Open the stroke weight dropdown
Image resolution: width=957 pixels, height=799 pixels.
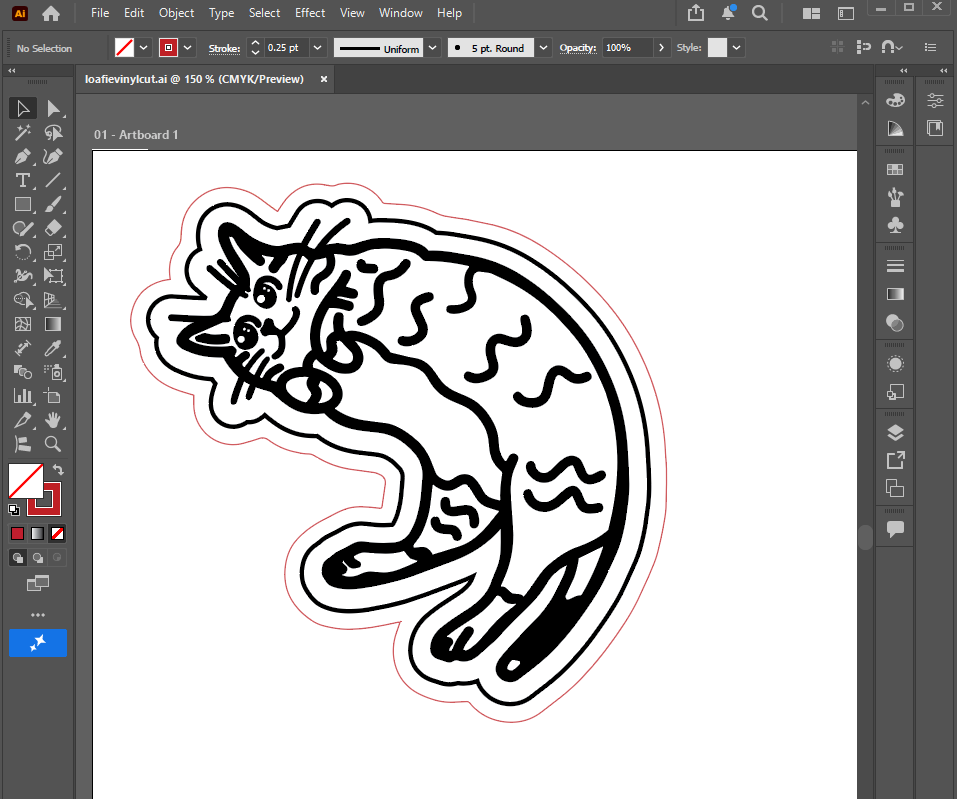tap(317, 47)
